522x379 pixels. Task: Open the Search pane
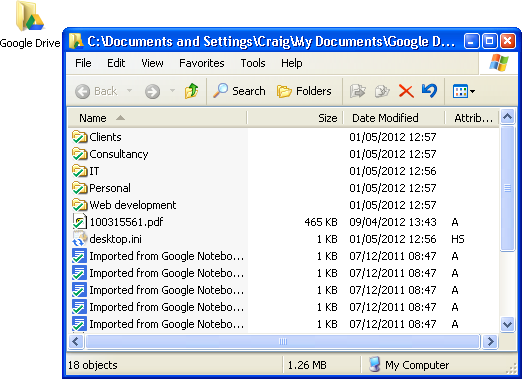[239, 91]
